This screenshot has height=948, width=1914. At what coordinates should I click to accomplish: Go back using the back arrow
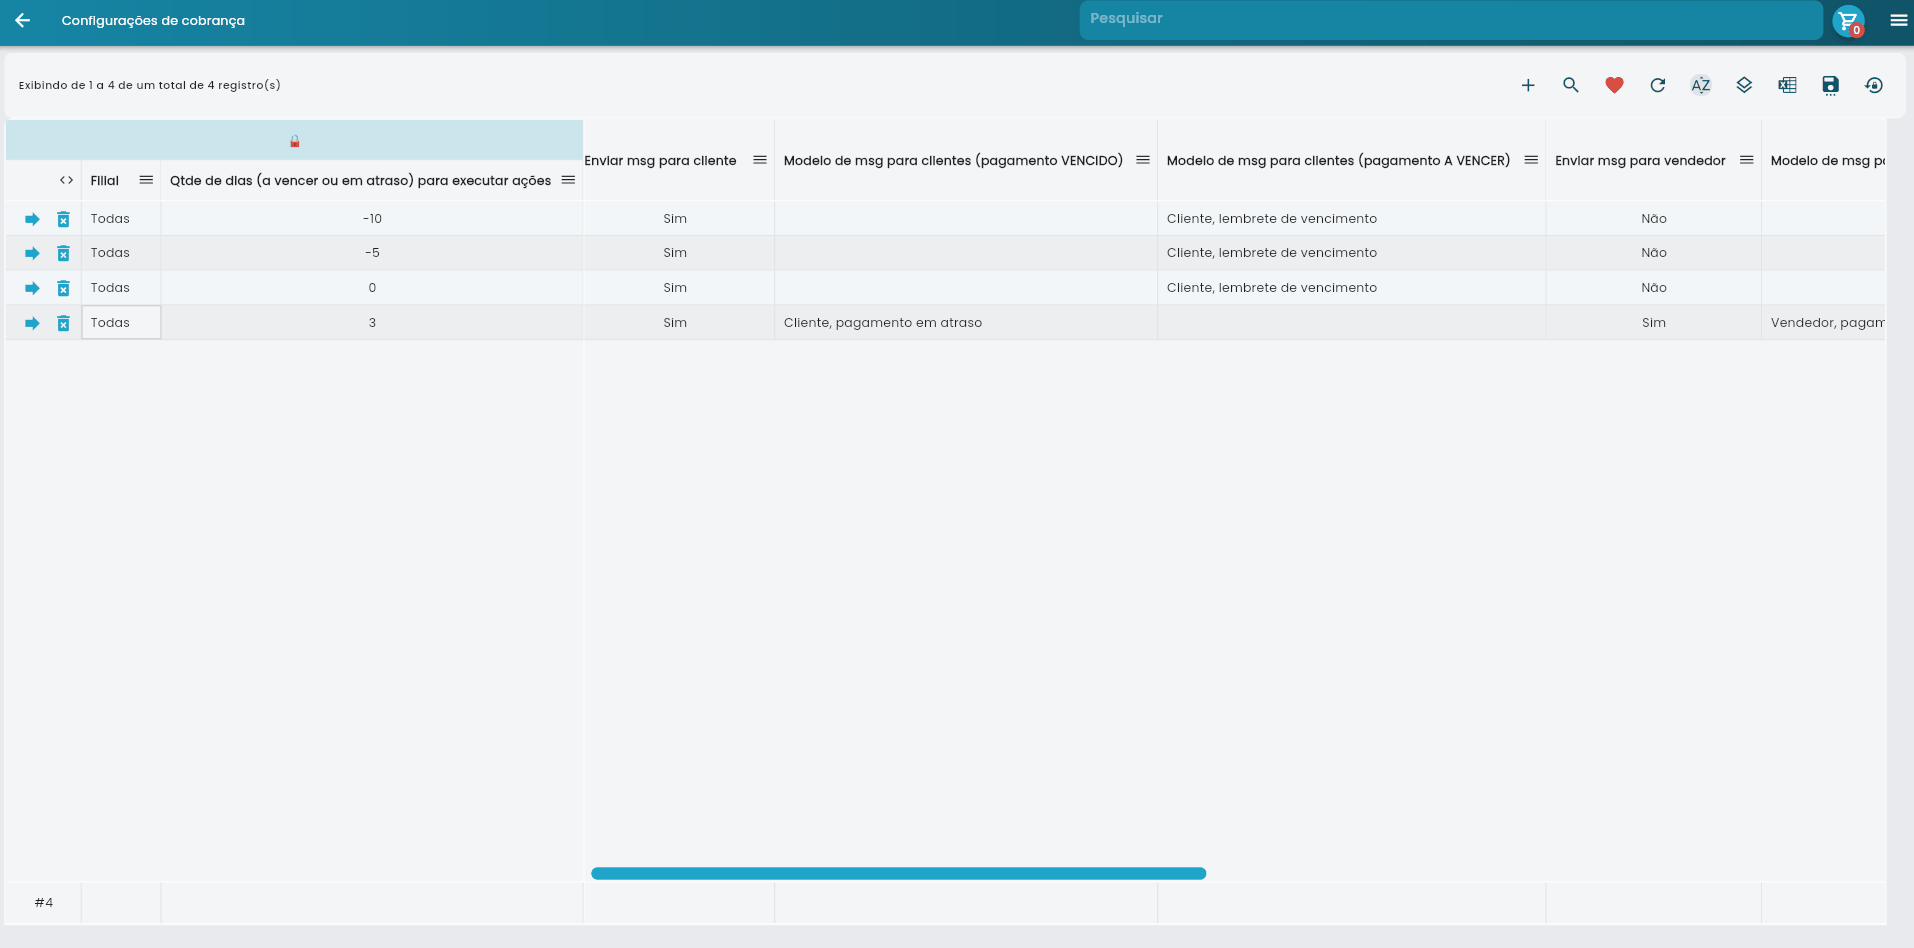pos(22,19)
